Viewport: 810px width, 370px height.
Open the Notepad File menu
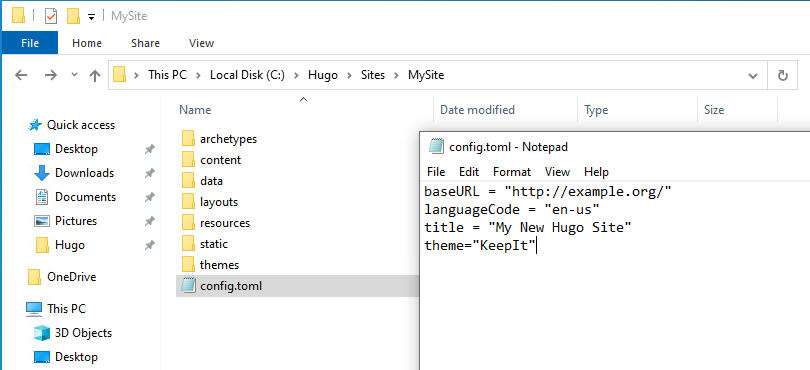point(436,172)
